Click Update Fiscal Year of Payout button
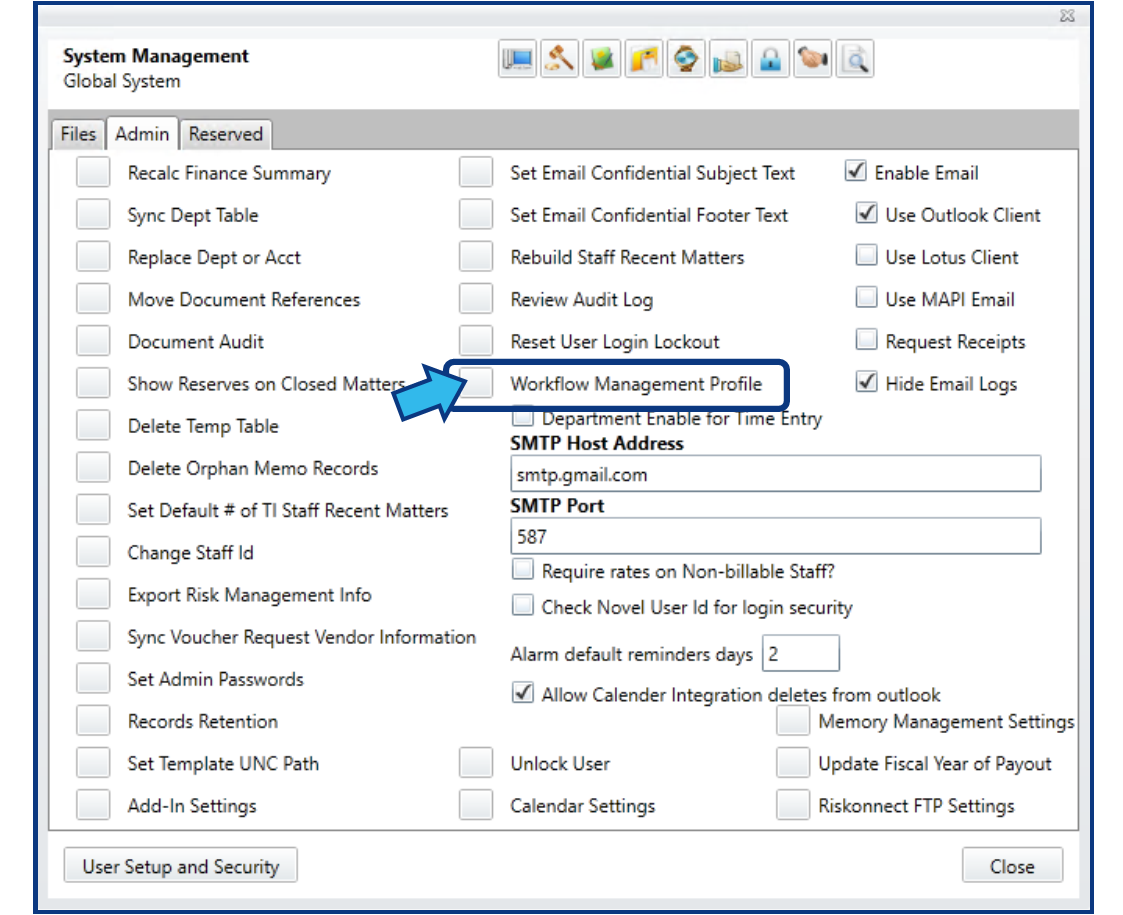 (x=794, y=763)
